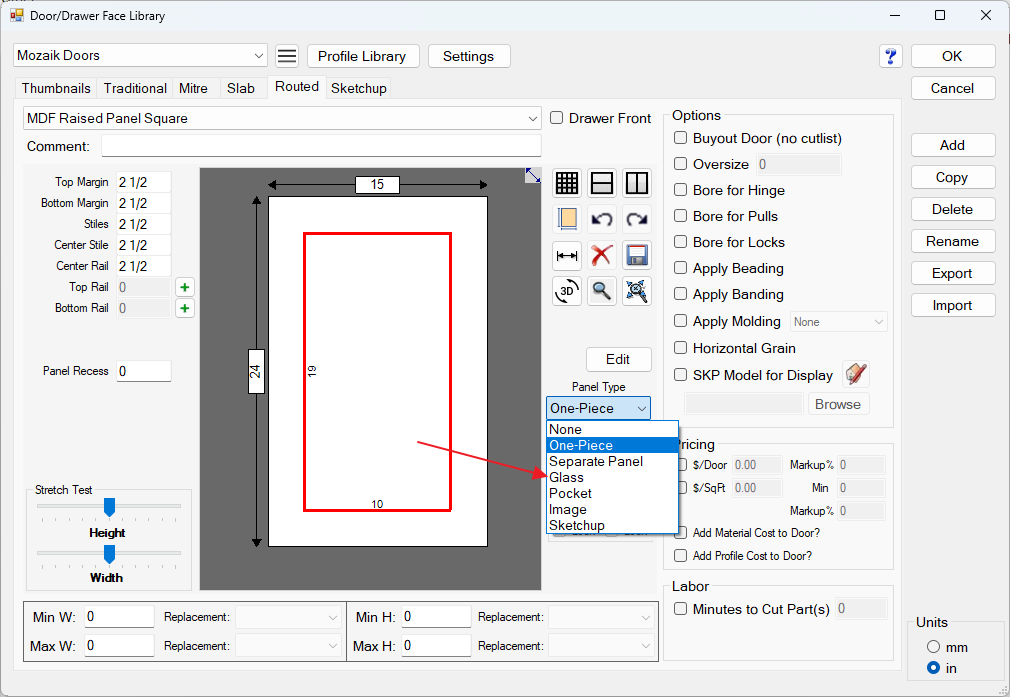Viewport: 1010px width, 697px height.
Task: Click the horizontal split panel icon
Action: 602,183
